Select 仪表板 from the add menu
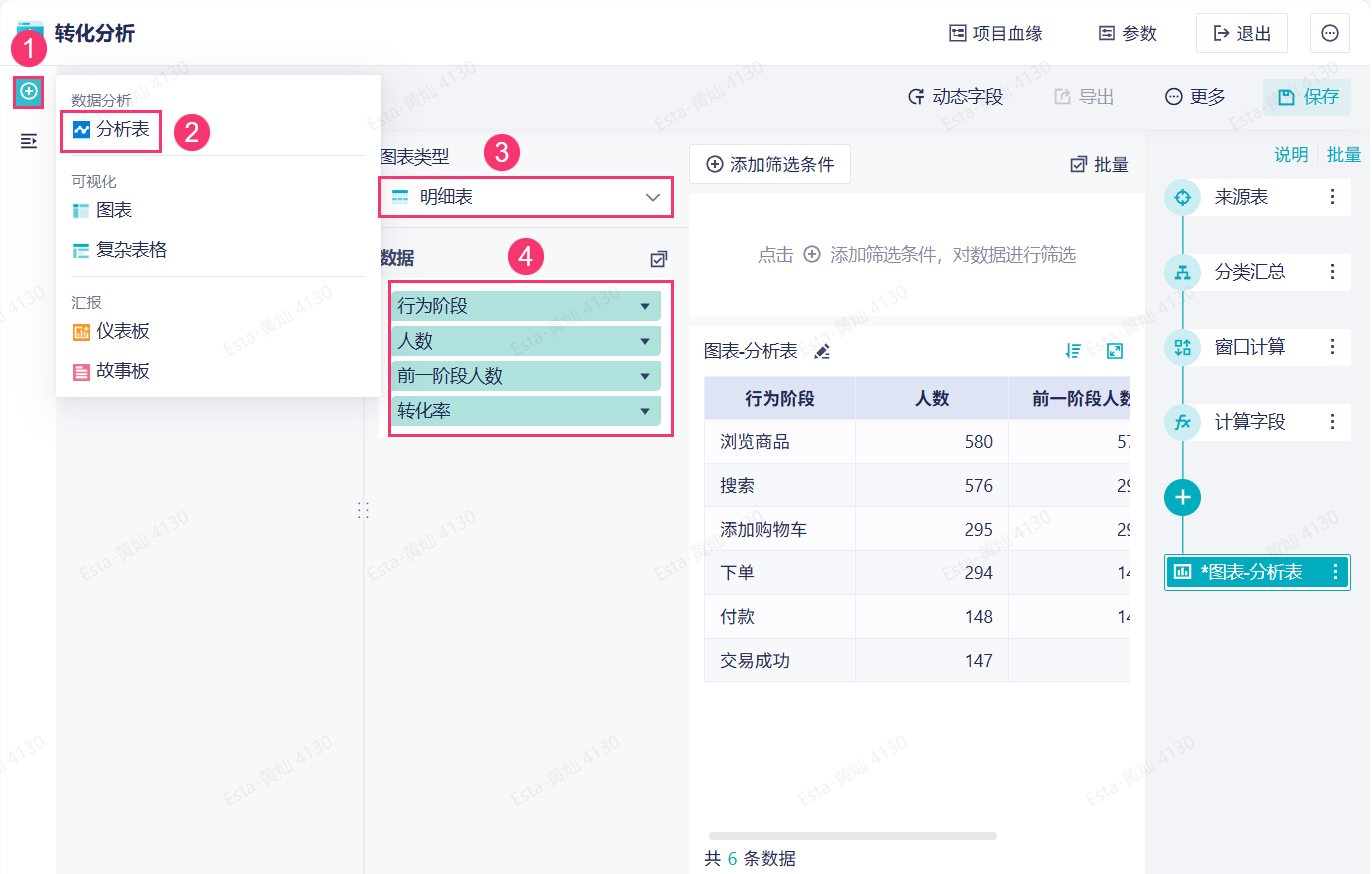The width and height of the screenshot is (1372, 874). point(122,331)
